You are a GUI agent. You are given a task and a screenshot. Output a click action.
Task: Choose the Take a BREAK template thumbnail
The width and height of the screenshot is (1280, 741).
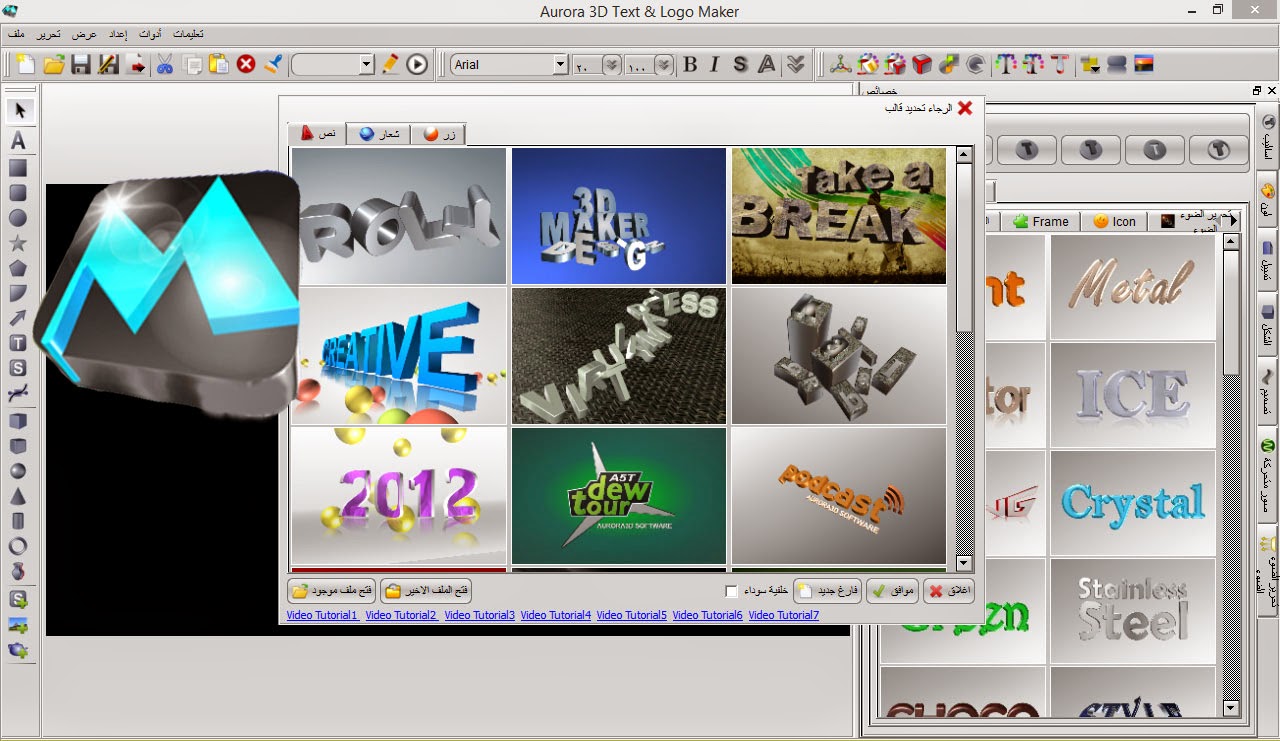coord(839,216)
